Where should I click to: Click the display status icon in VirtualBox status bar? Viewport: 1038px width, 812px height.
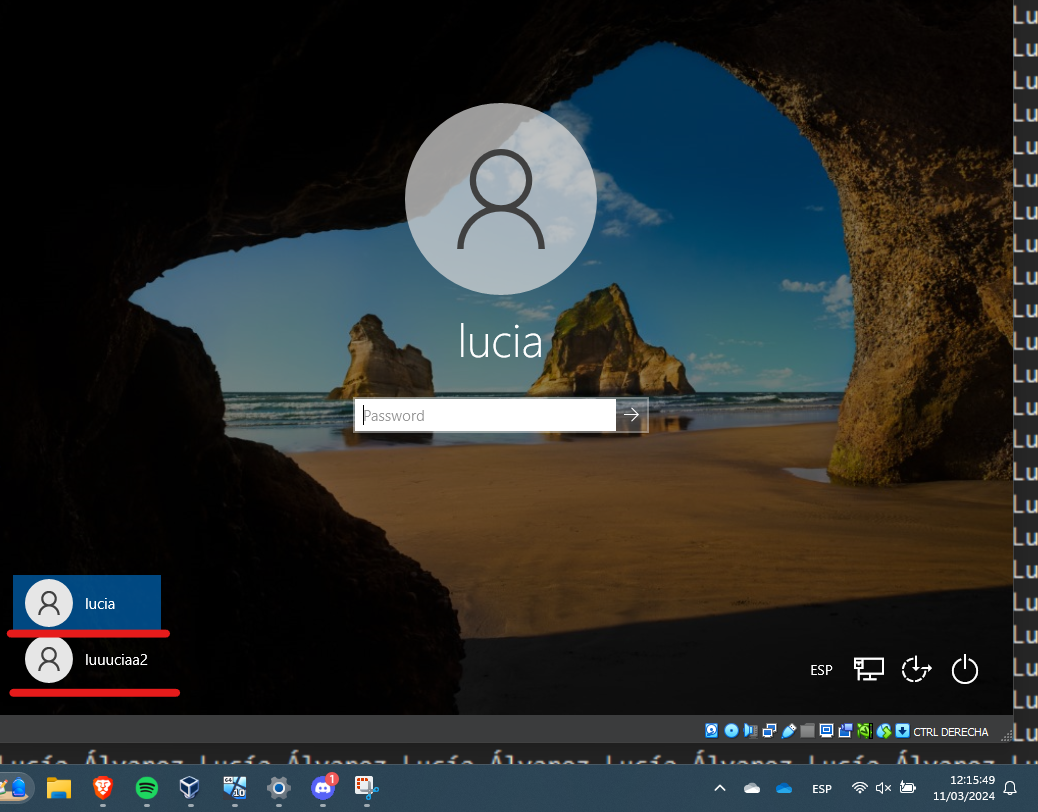coord(826,731)
